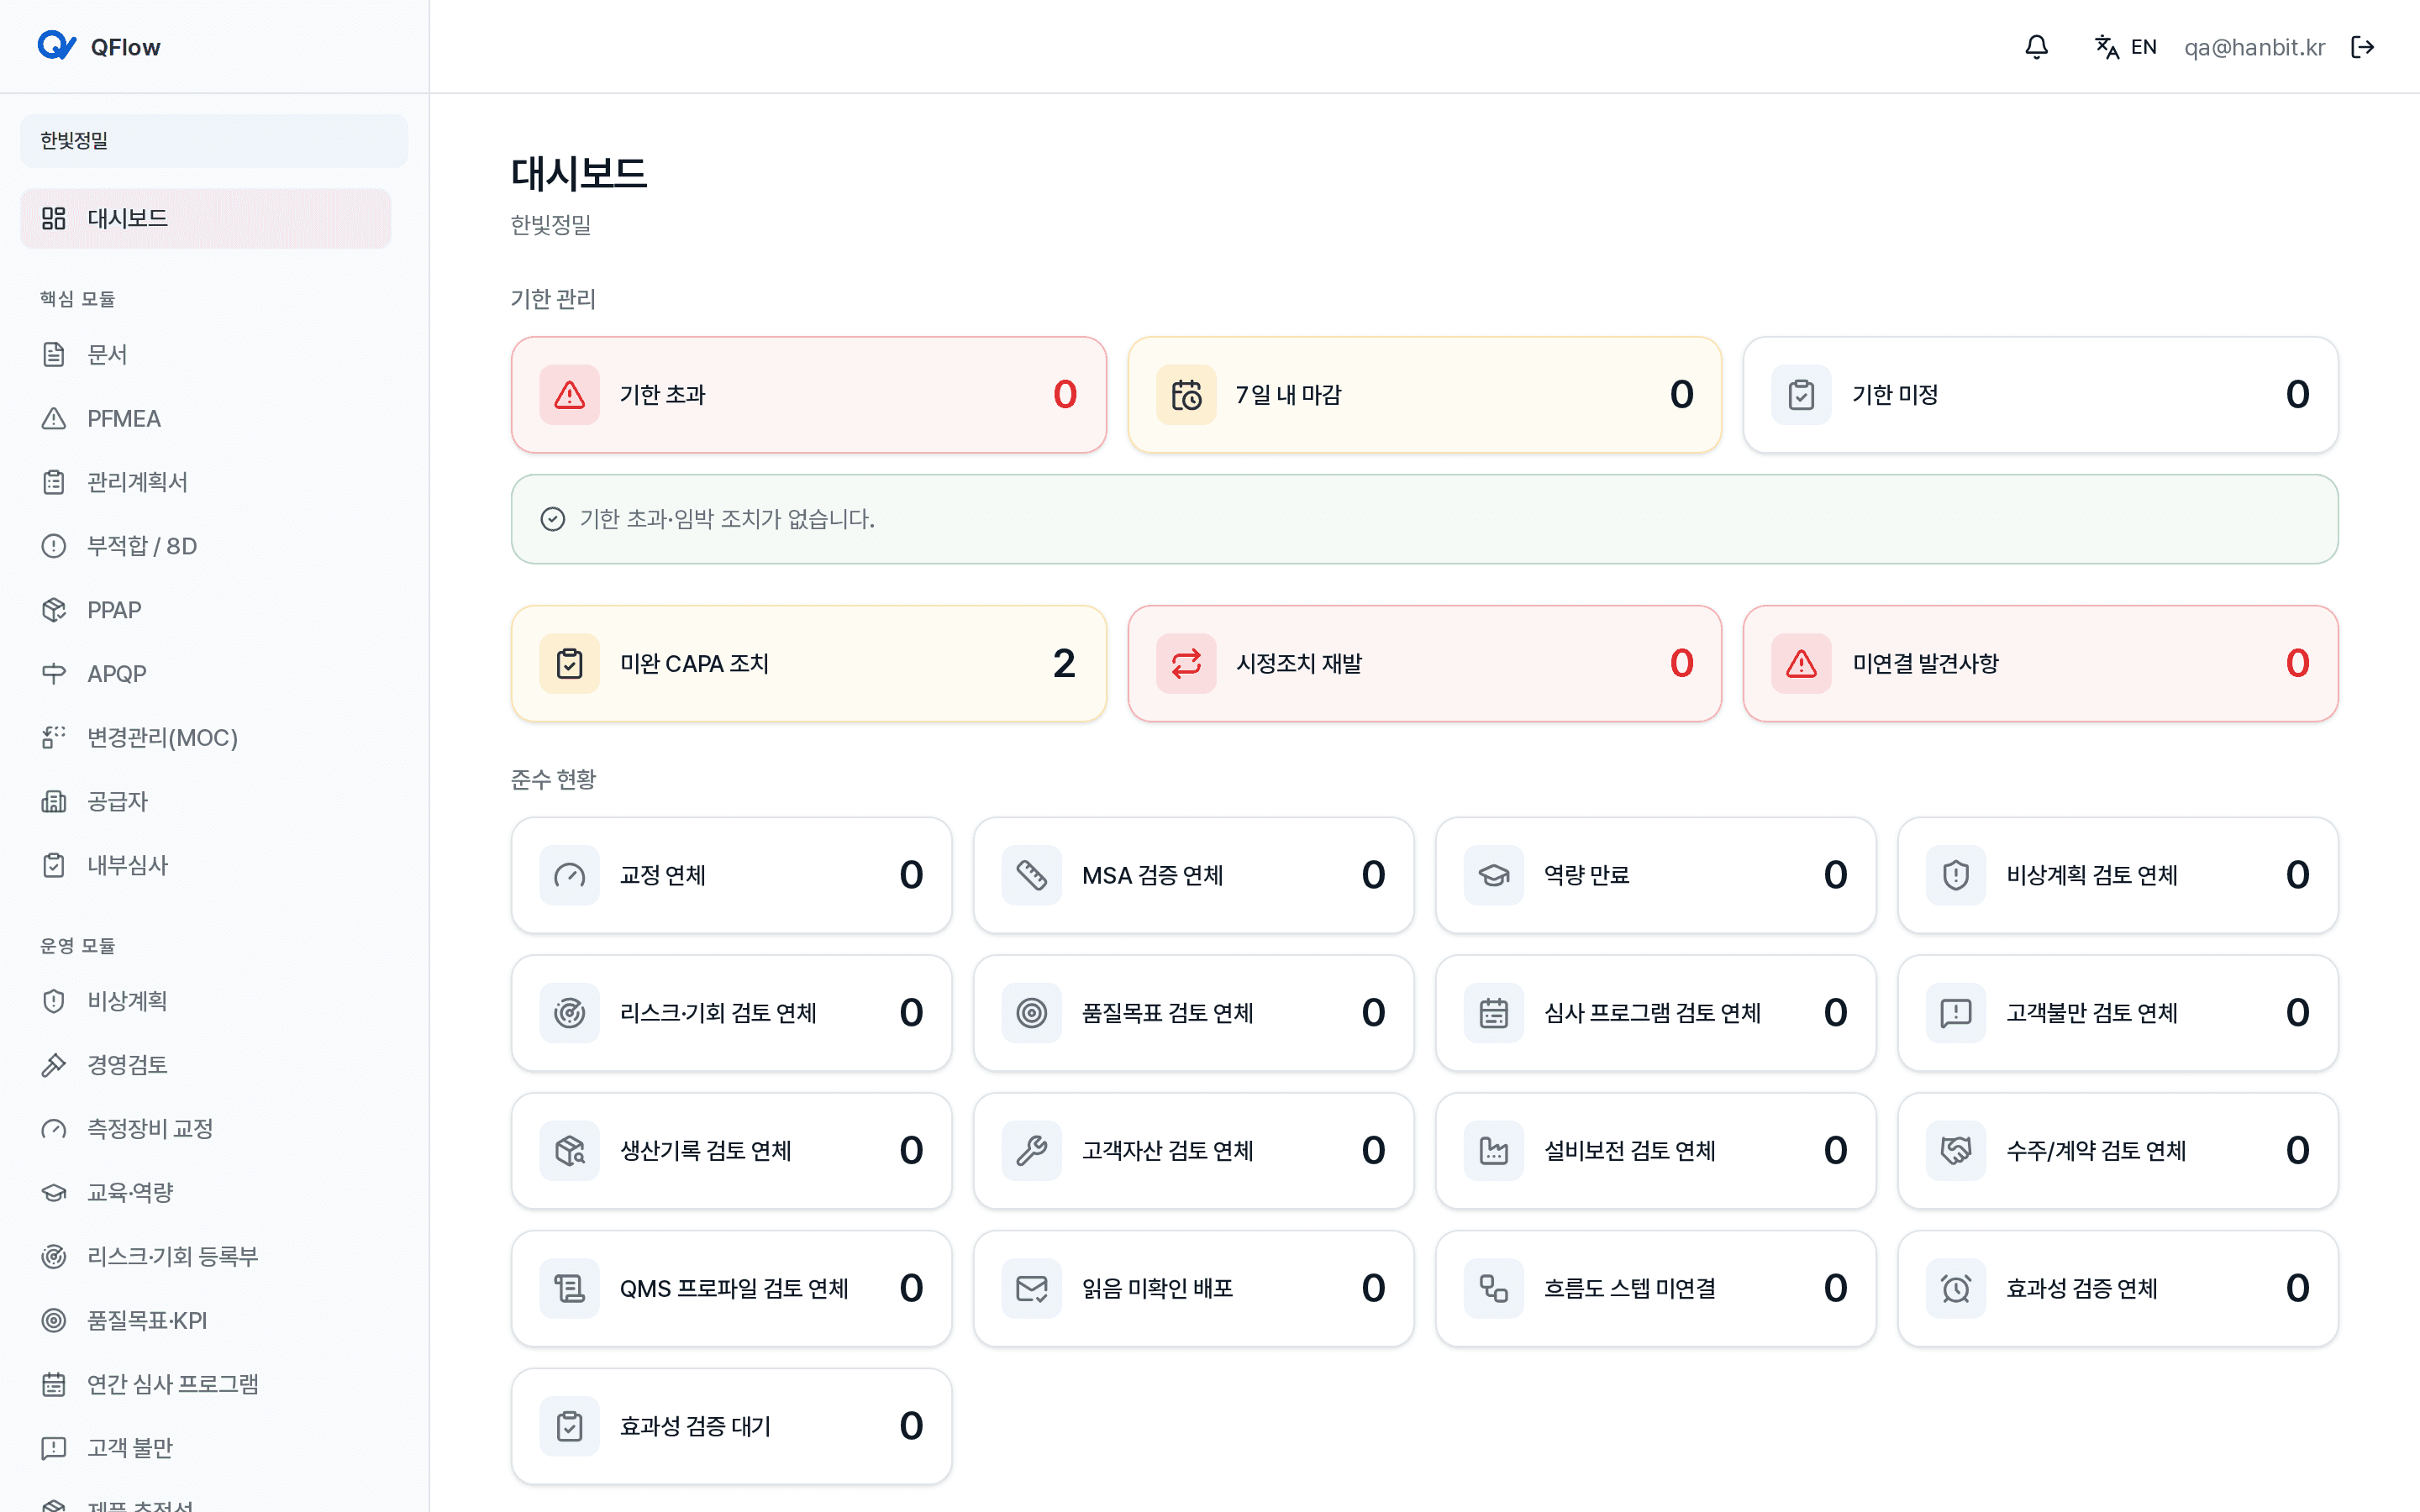Open the 한빛정밀 organization selector

pyautogui.click(x=214, y=140)
